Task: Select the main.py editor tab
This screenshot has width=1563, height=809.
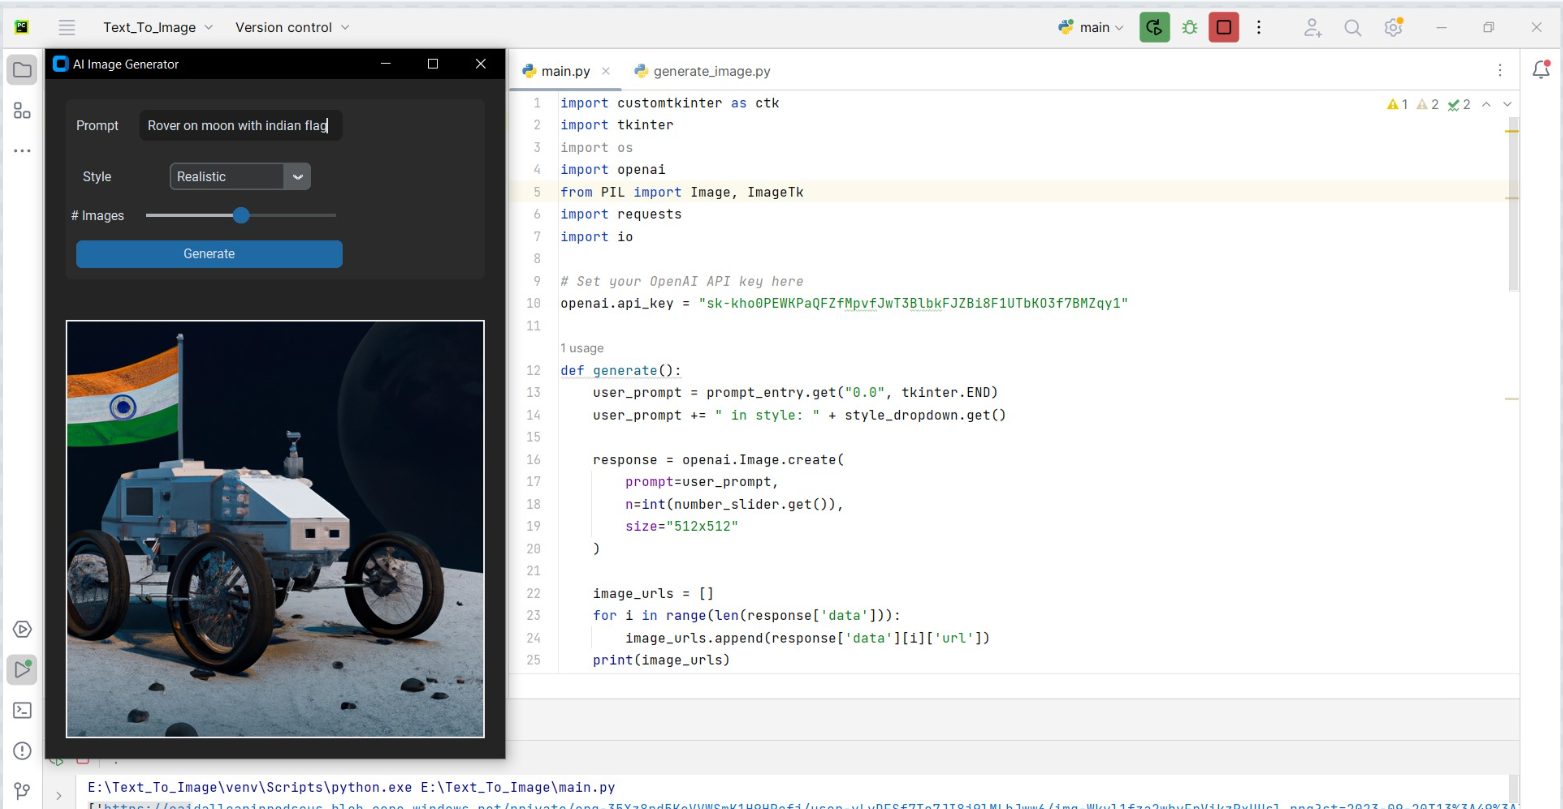Action: [x=565, y=72]
